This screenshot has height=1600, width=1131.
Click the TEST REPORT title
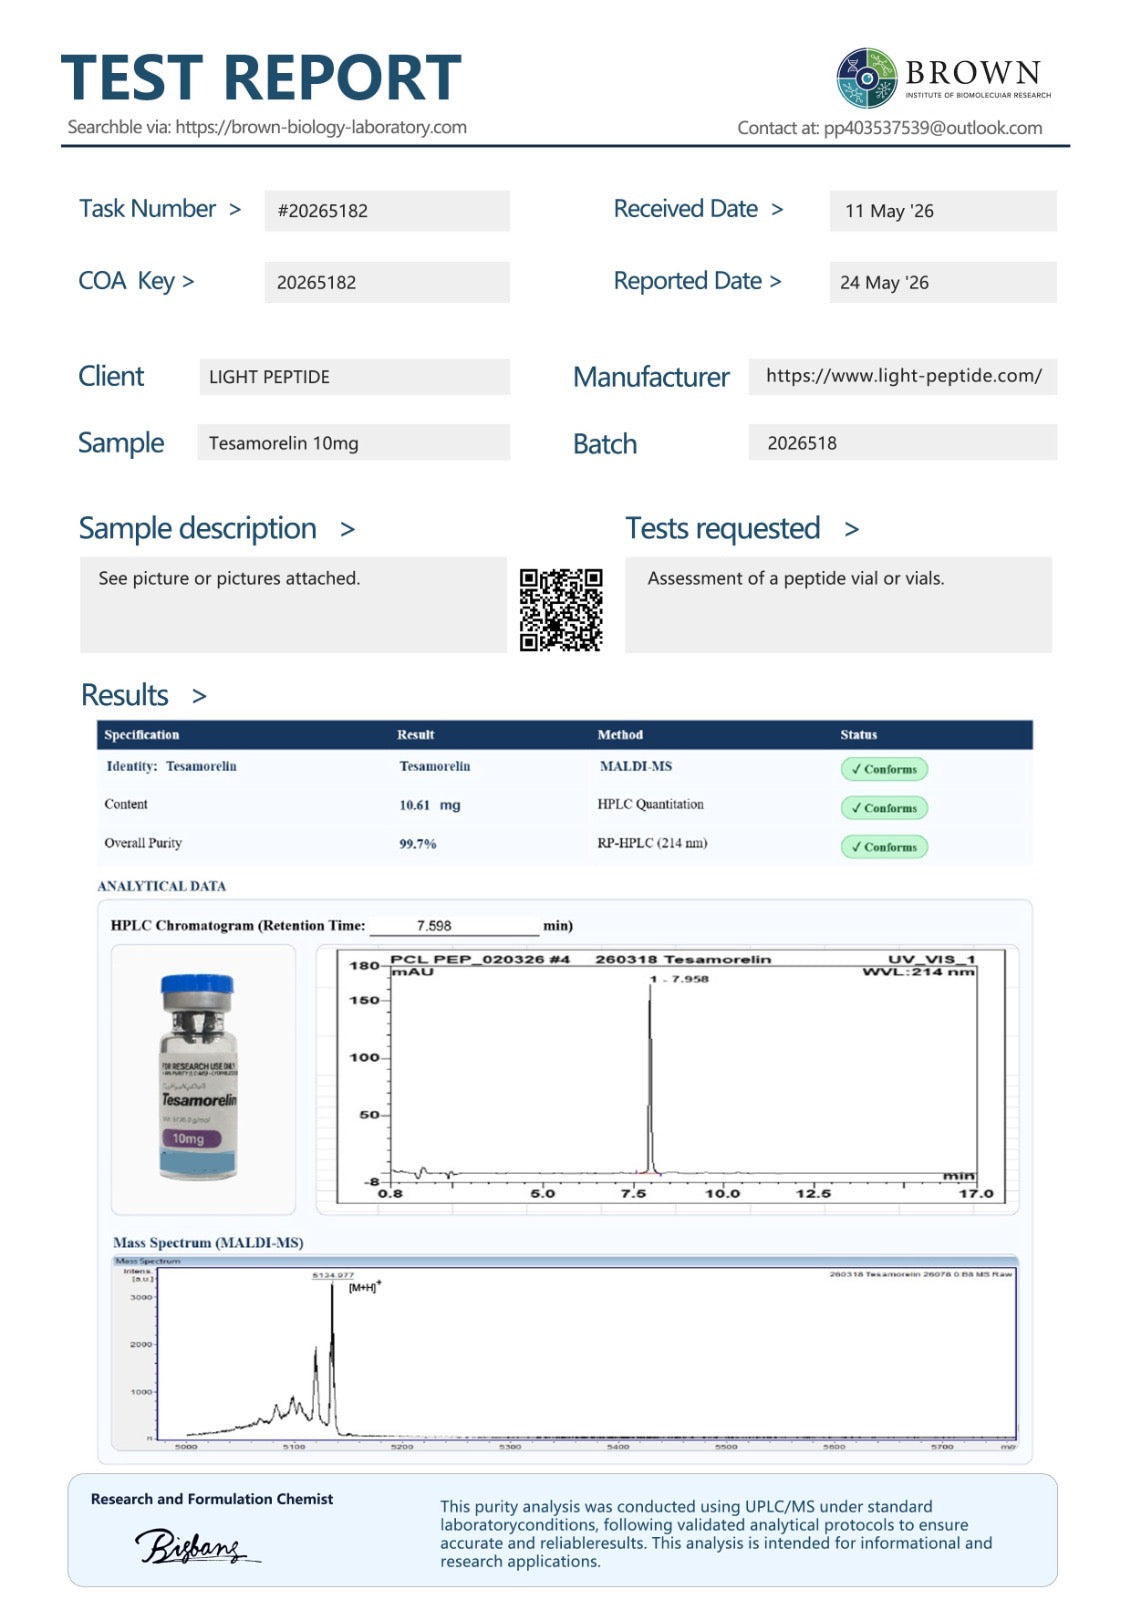261,78
